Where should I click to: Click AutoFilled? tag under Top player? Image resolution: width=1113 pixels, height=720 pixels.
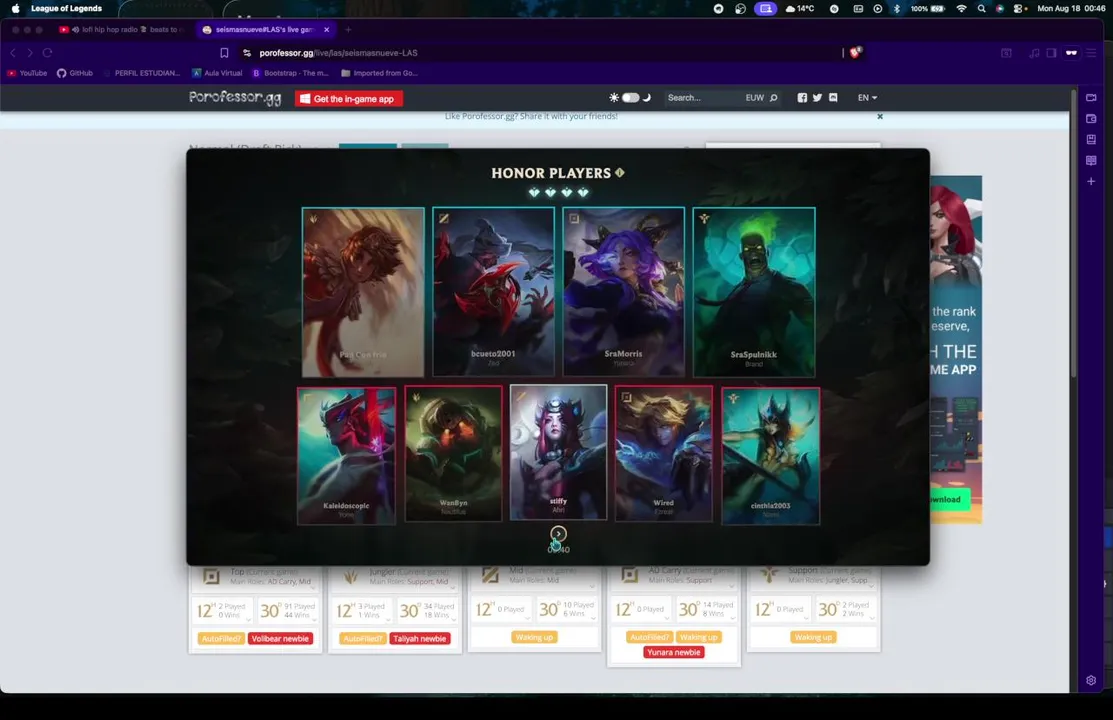pyautogui.click(x=221, y=638)
